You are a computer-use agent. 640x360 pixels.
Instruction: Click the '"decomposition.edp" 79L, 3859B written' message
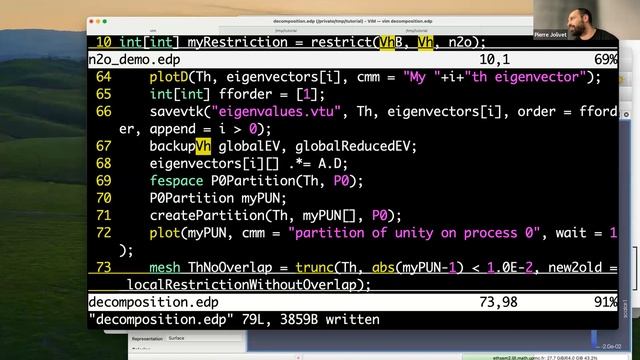tap(234, 320)
